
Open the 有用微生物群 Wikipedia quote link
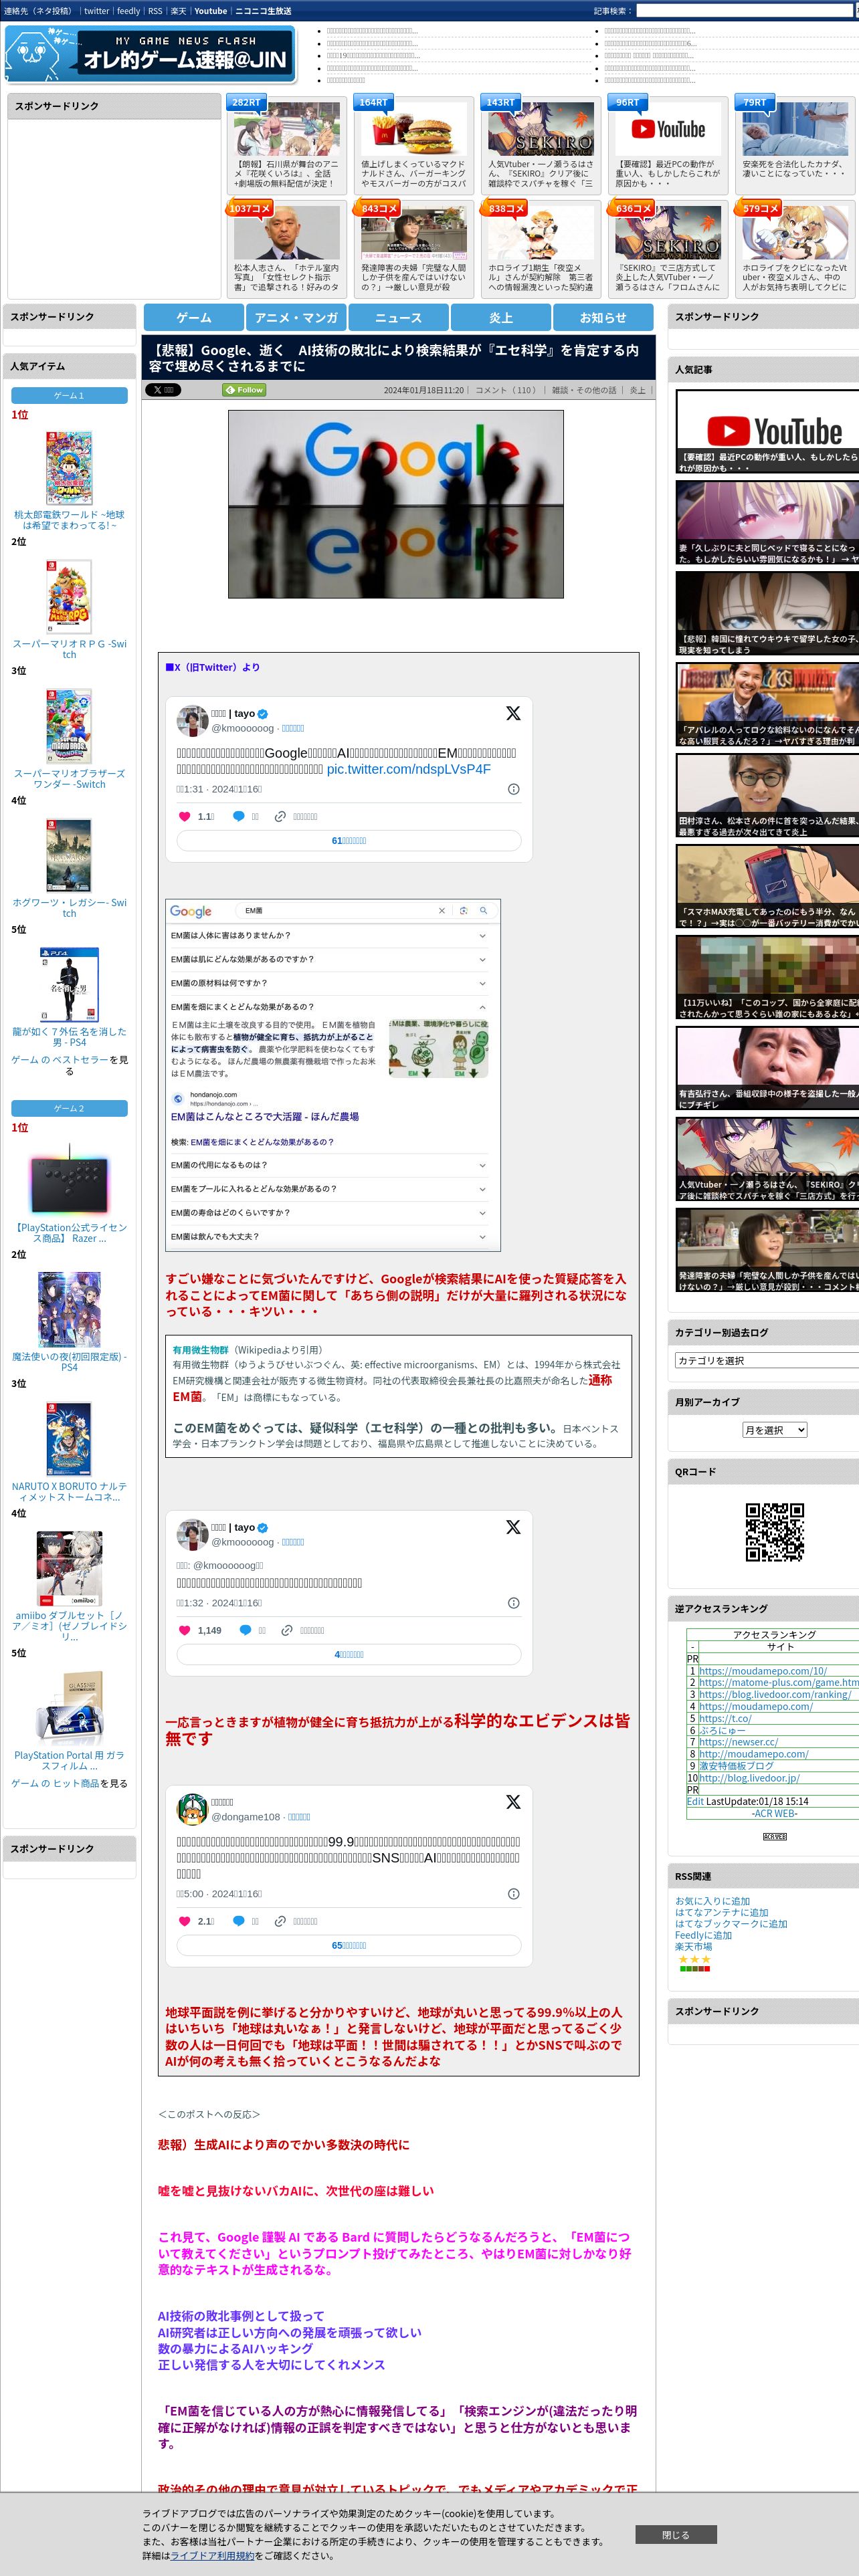pos(201,1349)
